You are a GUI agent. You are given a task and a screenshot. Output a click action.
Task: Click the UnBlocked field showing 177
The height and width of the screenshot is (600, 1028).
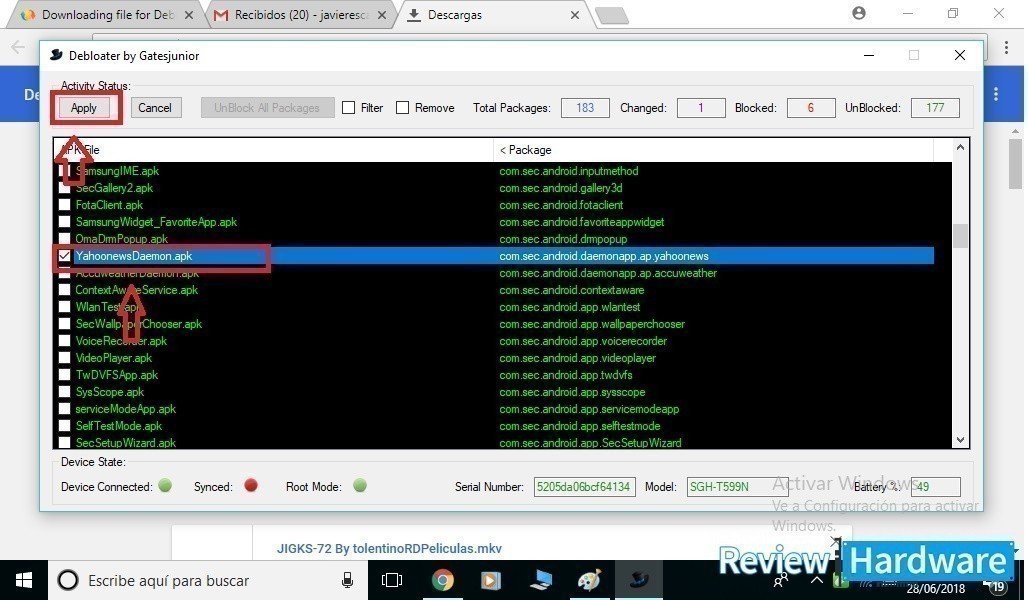[x=936, y=108]
